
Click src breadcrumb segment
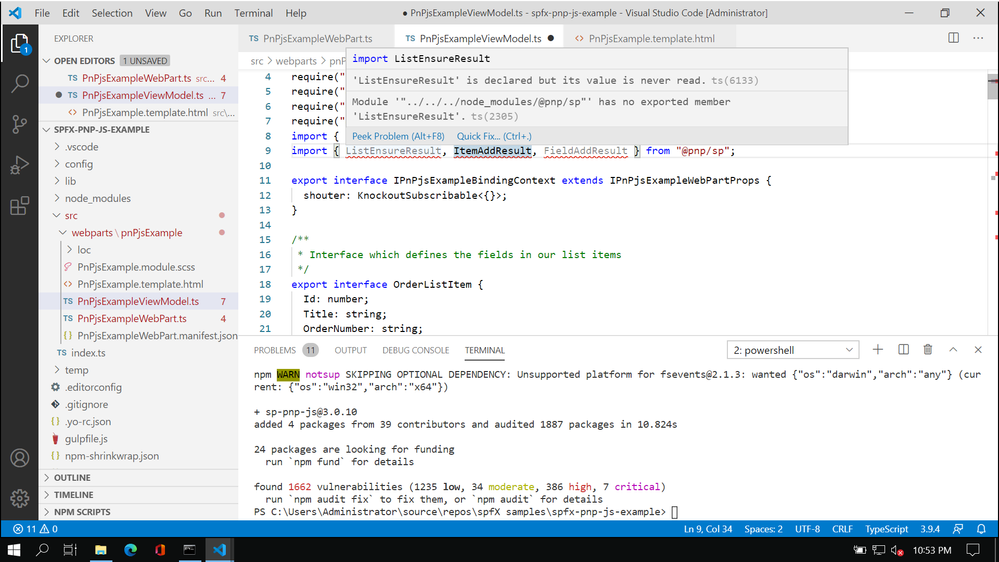(256, 61)
